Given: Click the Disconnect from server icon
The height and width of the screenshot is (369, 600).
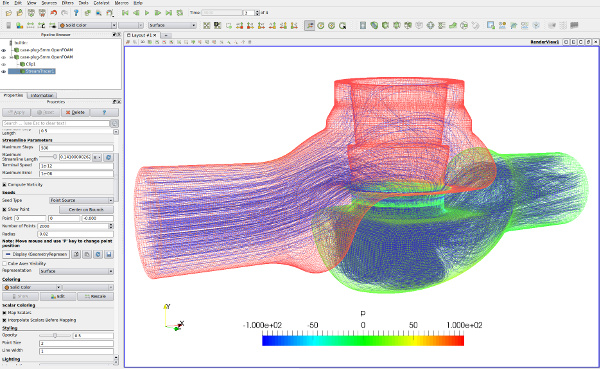Looking at the screenshot, I should click(42, 13).
